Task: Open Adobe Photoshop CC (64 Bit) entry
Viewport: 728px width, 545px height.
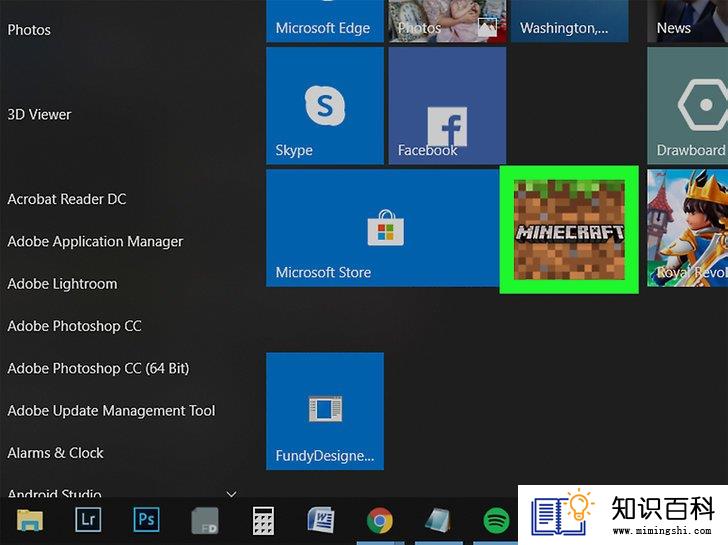Action: 98,368
